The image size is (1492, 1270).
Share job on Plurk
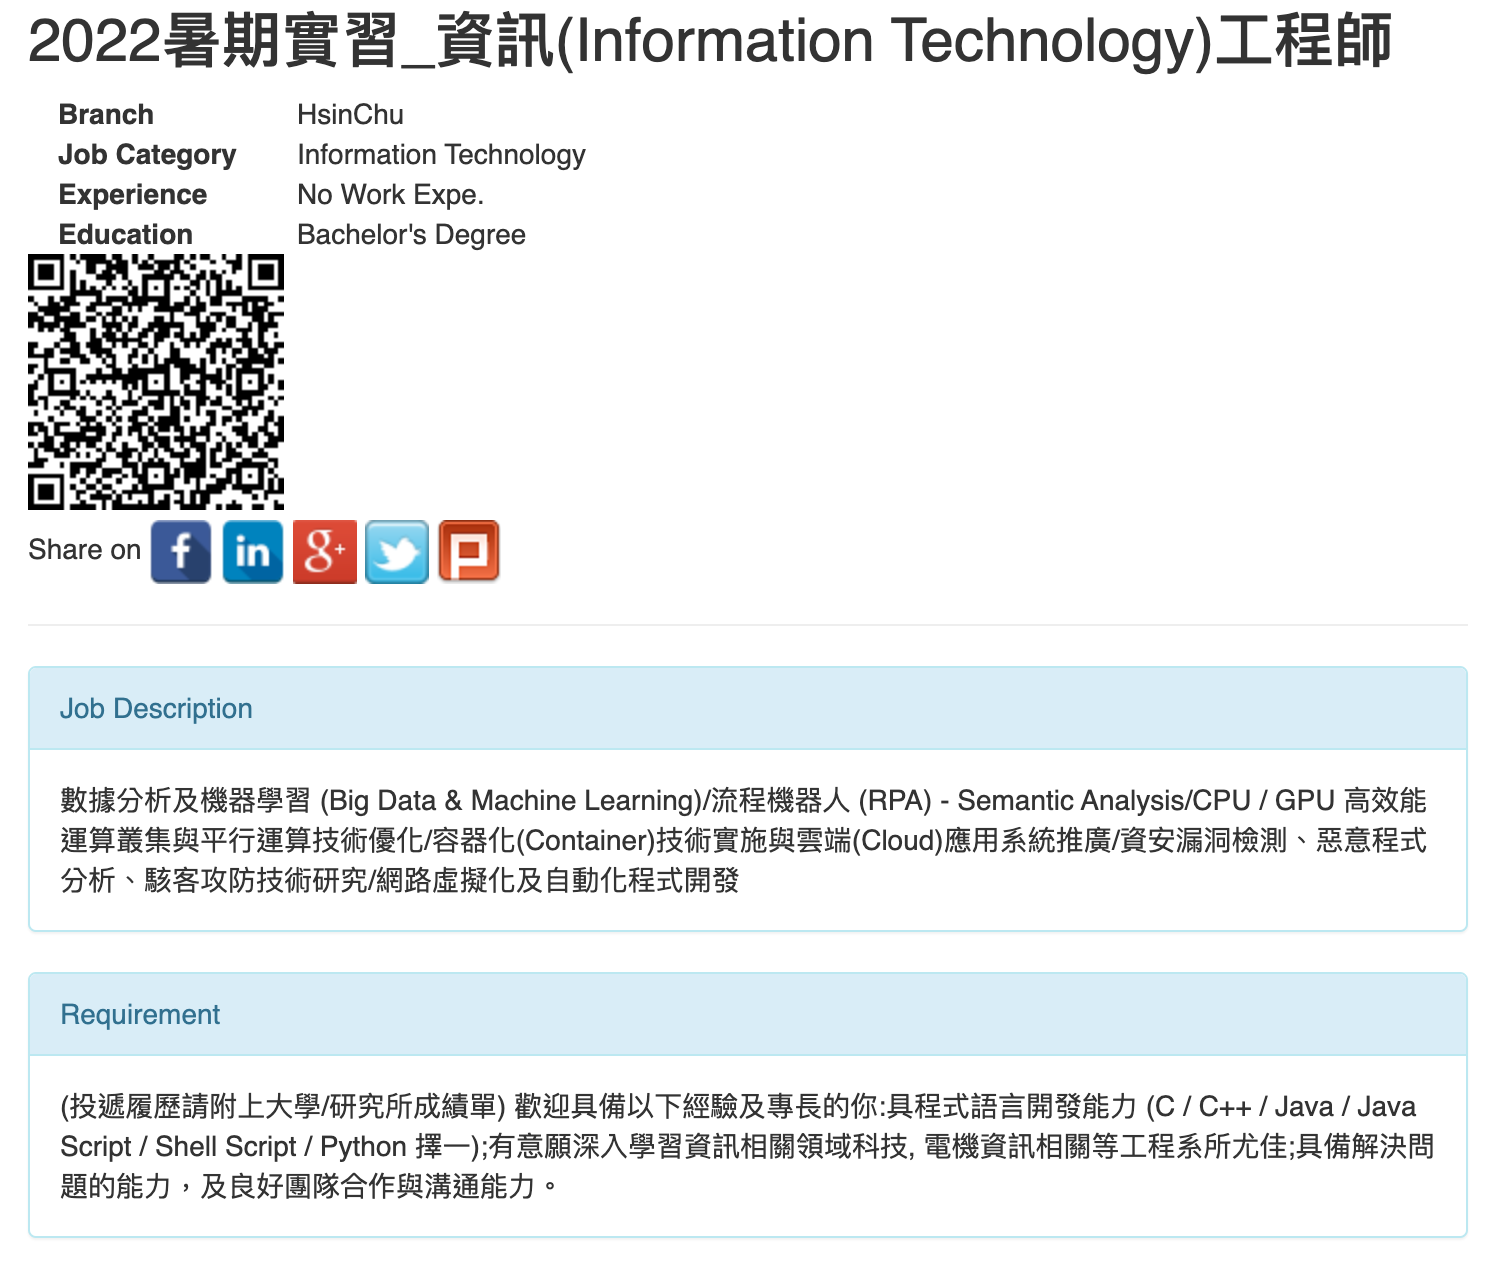(x=469, y=551)
